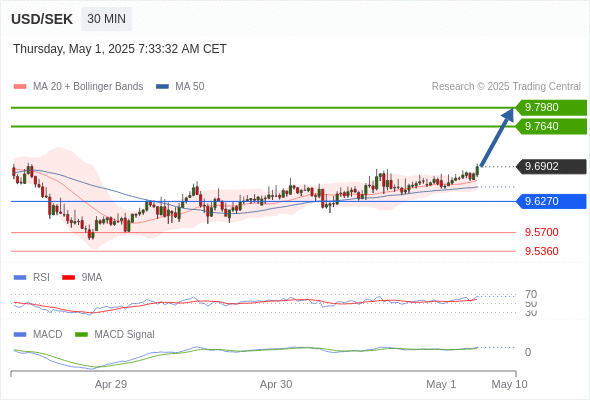
Task: Click the RSI 70 level label
Action: [531, 294]
